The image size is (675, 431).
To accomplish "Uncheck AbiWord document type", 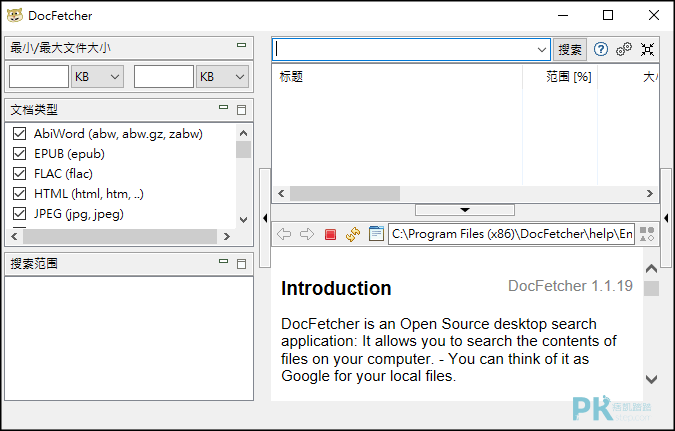I will point(19,133).
